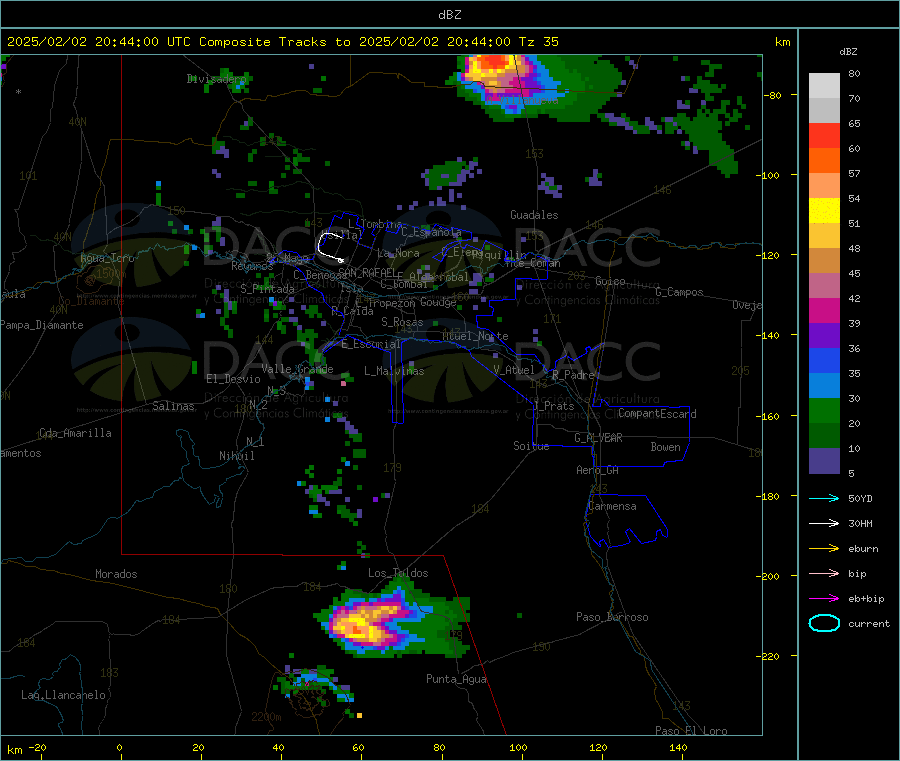Pick the light gray 70-80 dBZ swatch

click(824, 86)
